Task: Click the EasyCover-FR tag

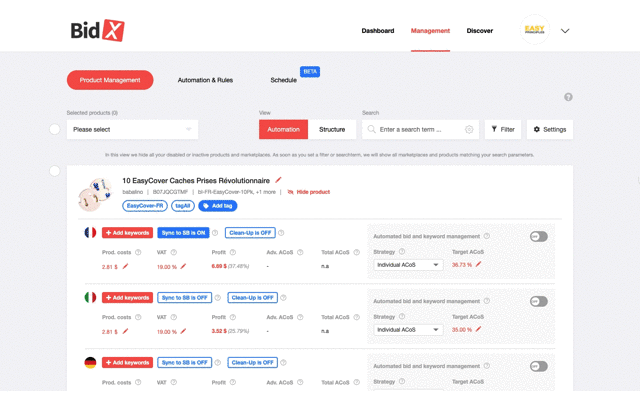Action: 145,206
